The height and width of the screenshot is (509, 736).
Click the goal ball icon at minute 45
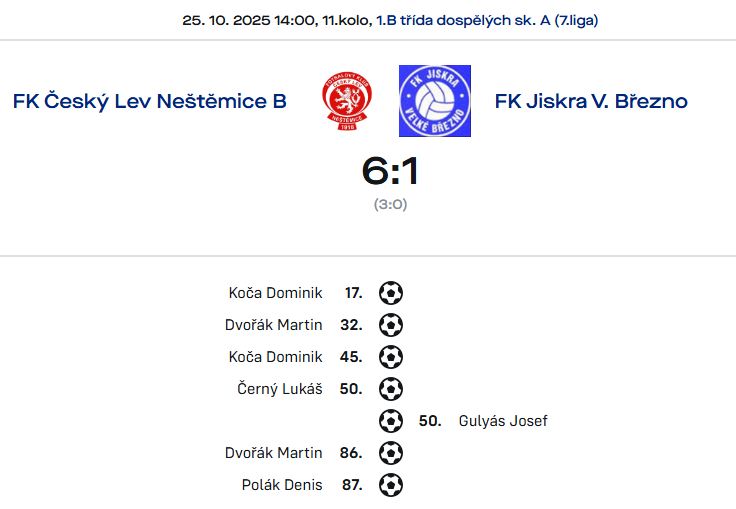tap(391, 357)
